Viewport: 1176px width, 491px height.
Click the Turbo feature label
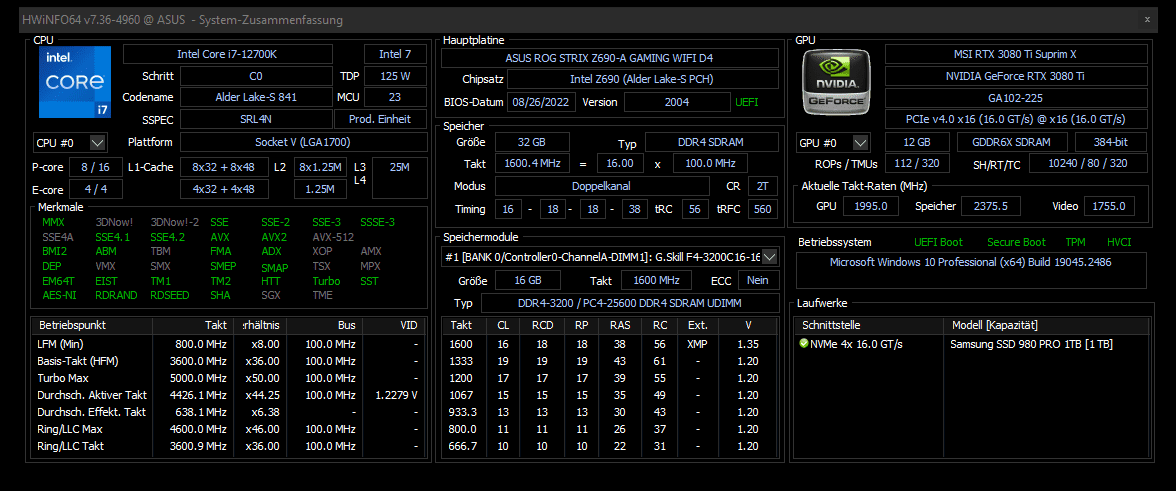(326, 281)
